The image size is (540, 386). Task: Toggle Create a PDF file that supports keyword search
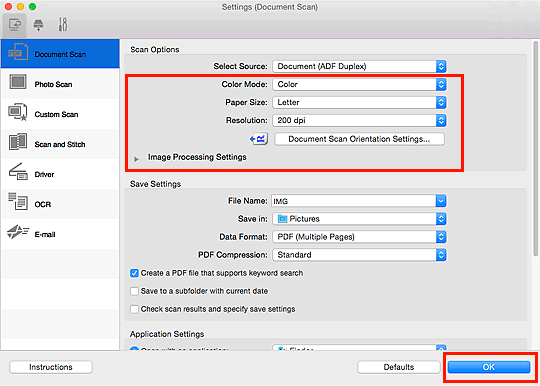(x=134, y=273)
